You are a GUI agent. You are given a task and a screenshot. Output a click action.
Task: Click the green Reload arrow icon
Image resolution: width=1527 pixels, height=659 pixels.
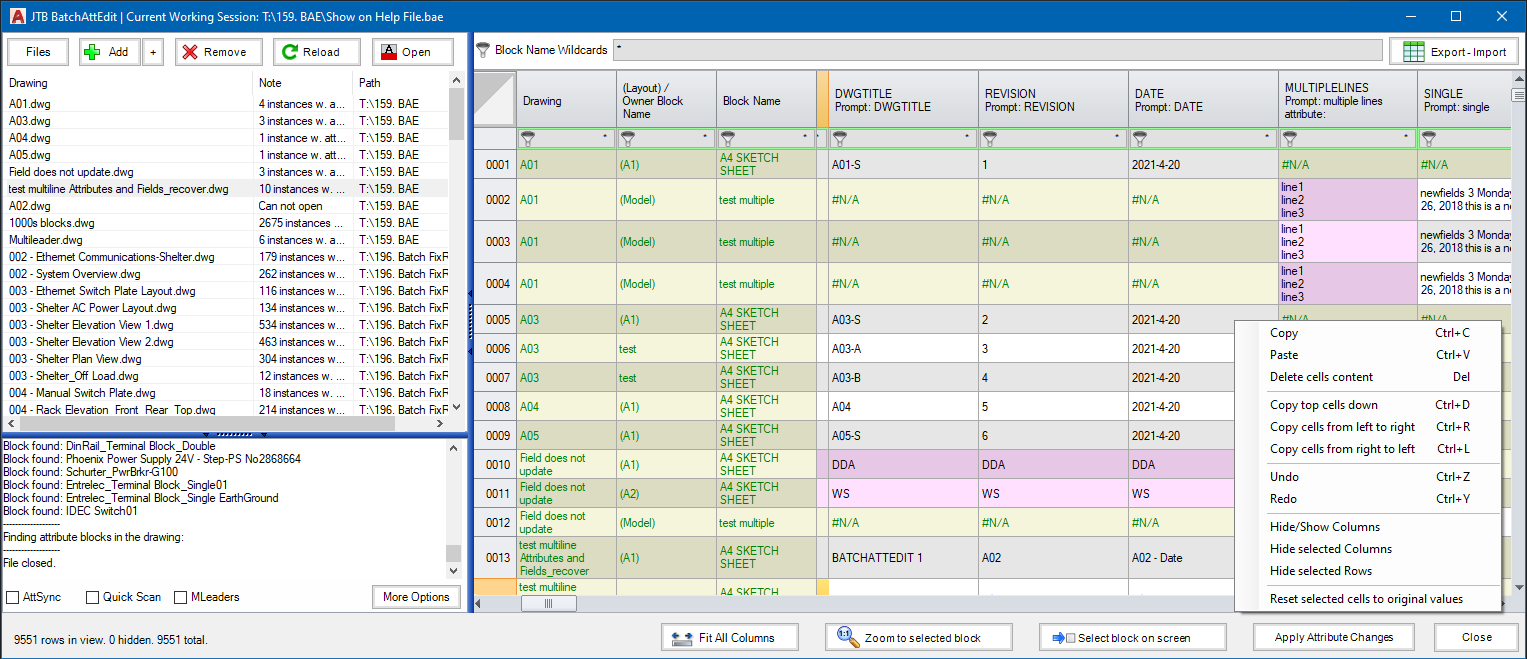click(289, 52)
